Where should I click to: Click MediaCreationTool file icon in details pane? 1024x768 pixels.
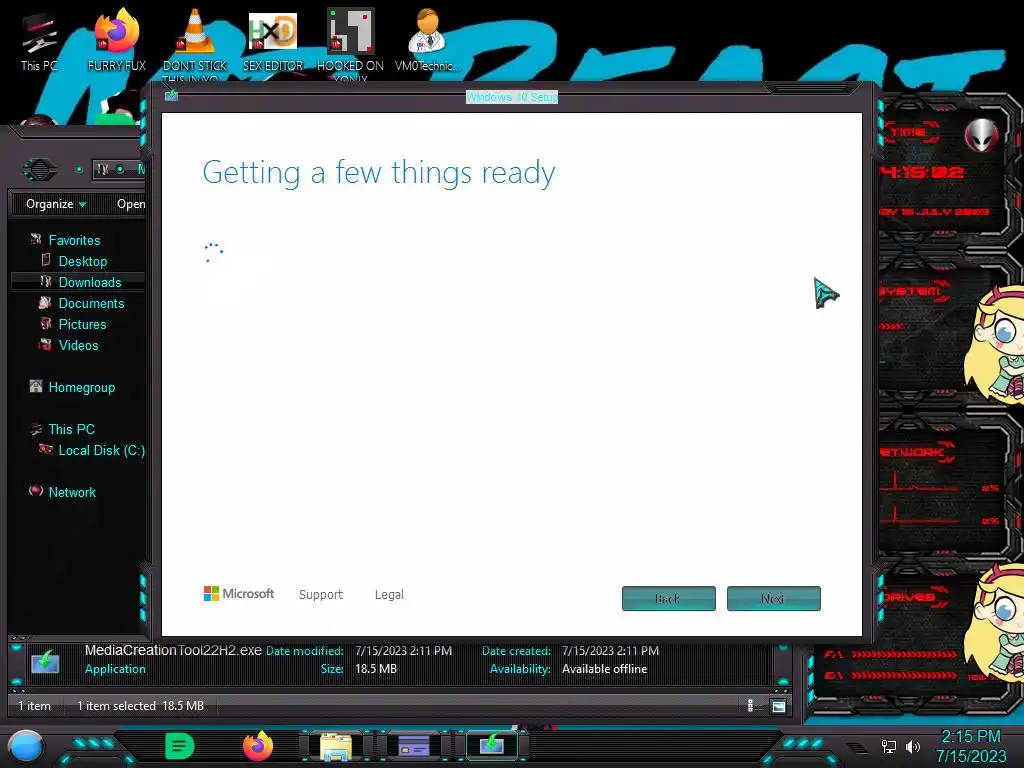pyautogui.click(x=46, y=661)
